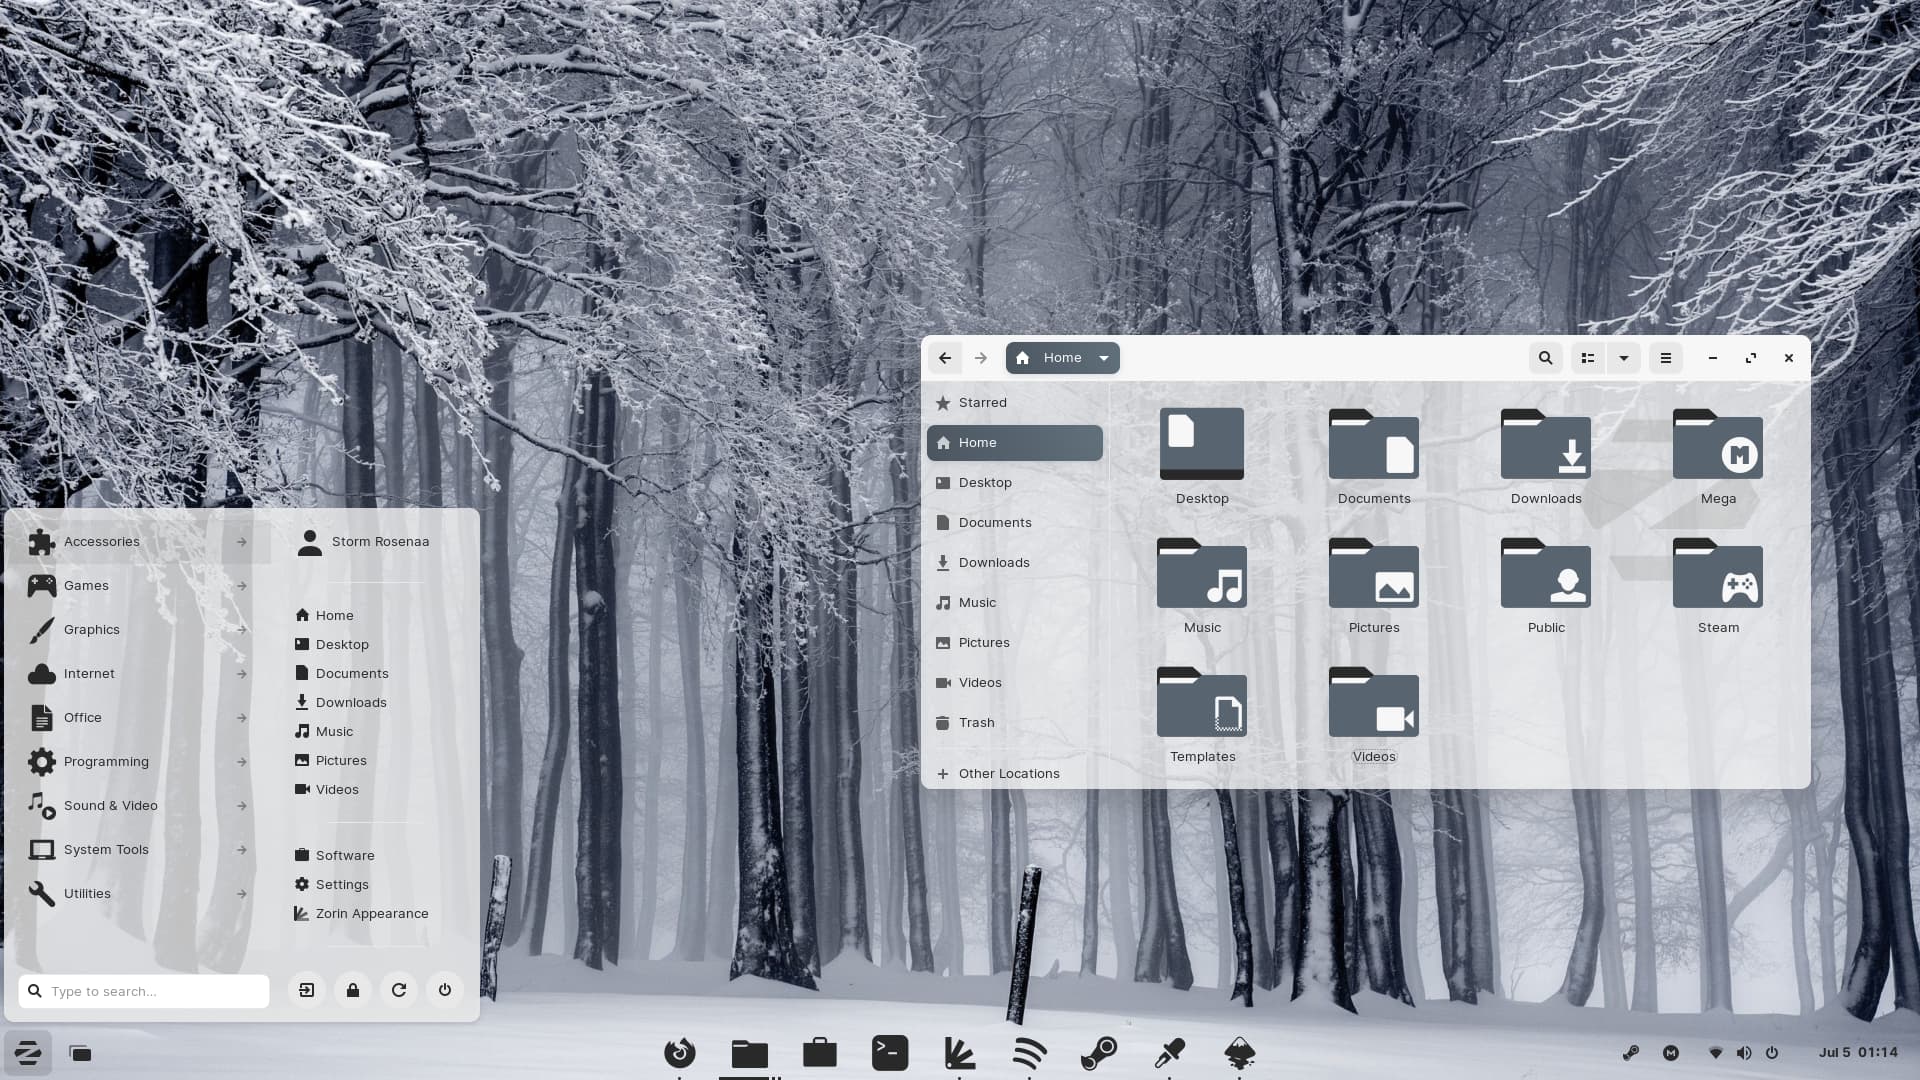Expand Internet category in start menu
Viewport: 1920px width, 1080px height.
pos(138,673)
